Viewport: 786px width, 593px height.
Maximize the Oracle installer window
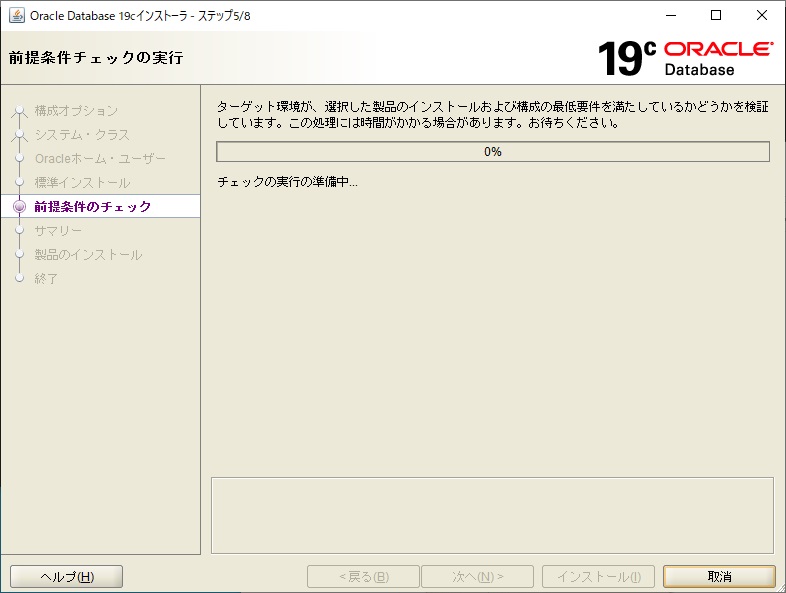(x=716, y=16)
